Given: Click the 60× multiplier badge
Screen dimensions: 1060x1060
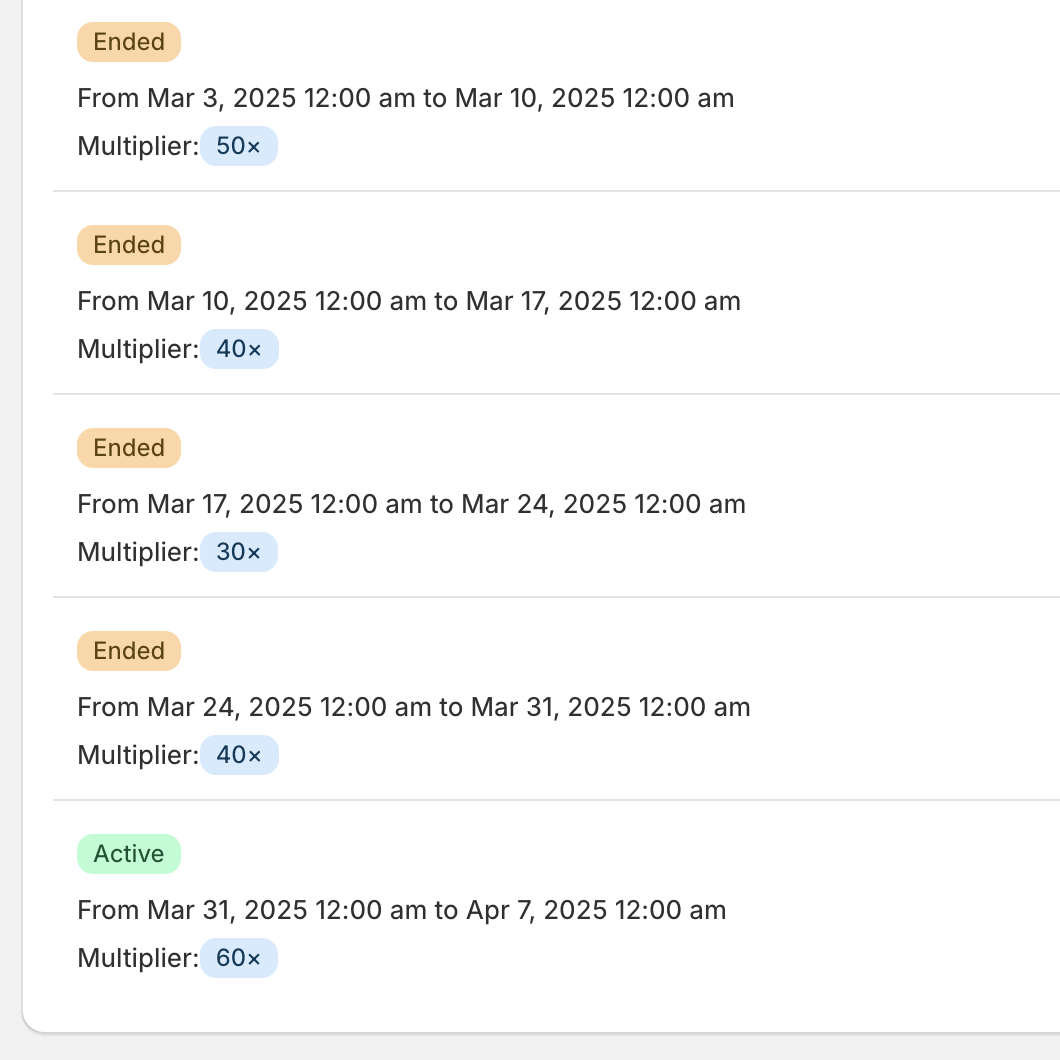Looking at the screenshot, I should [238, 959].
